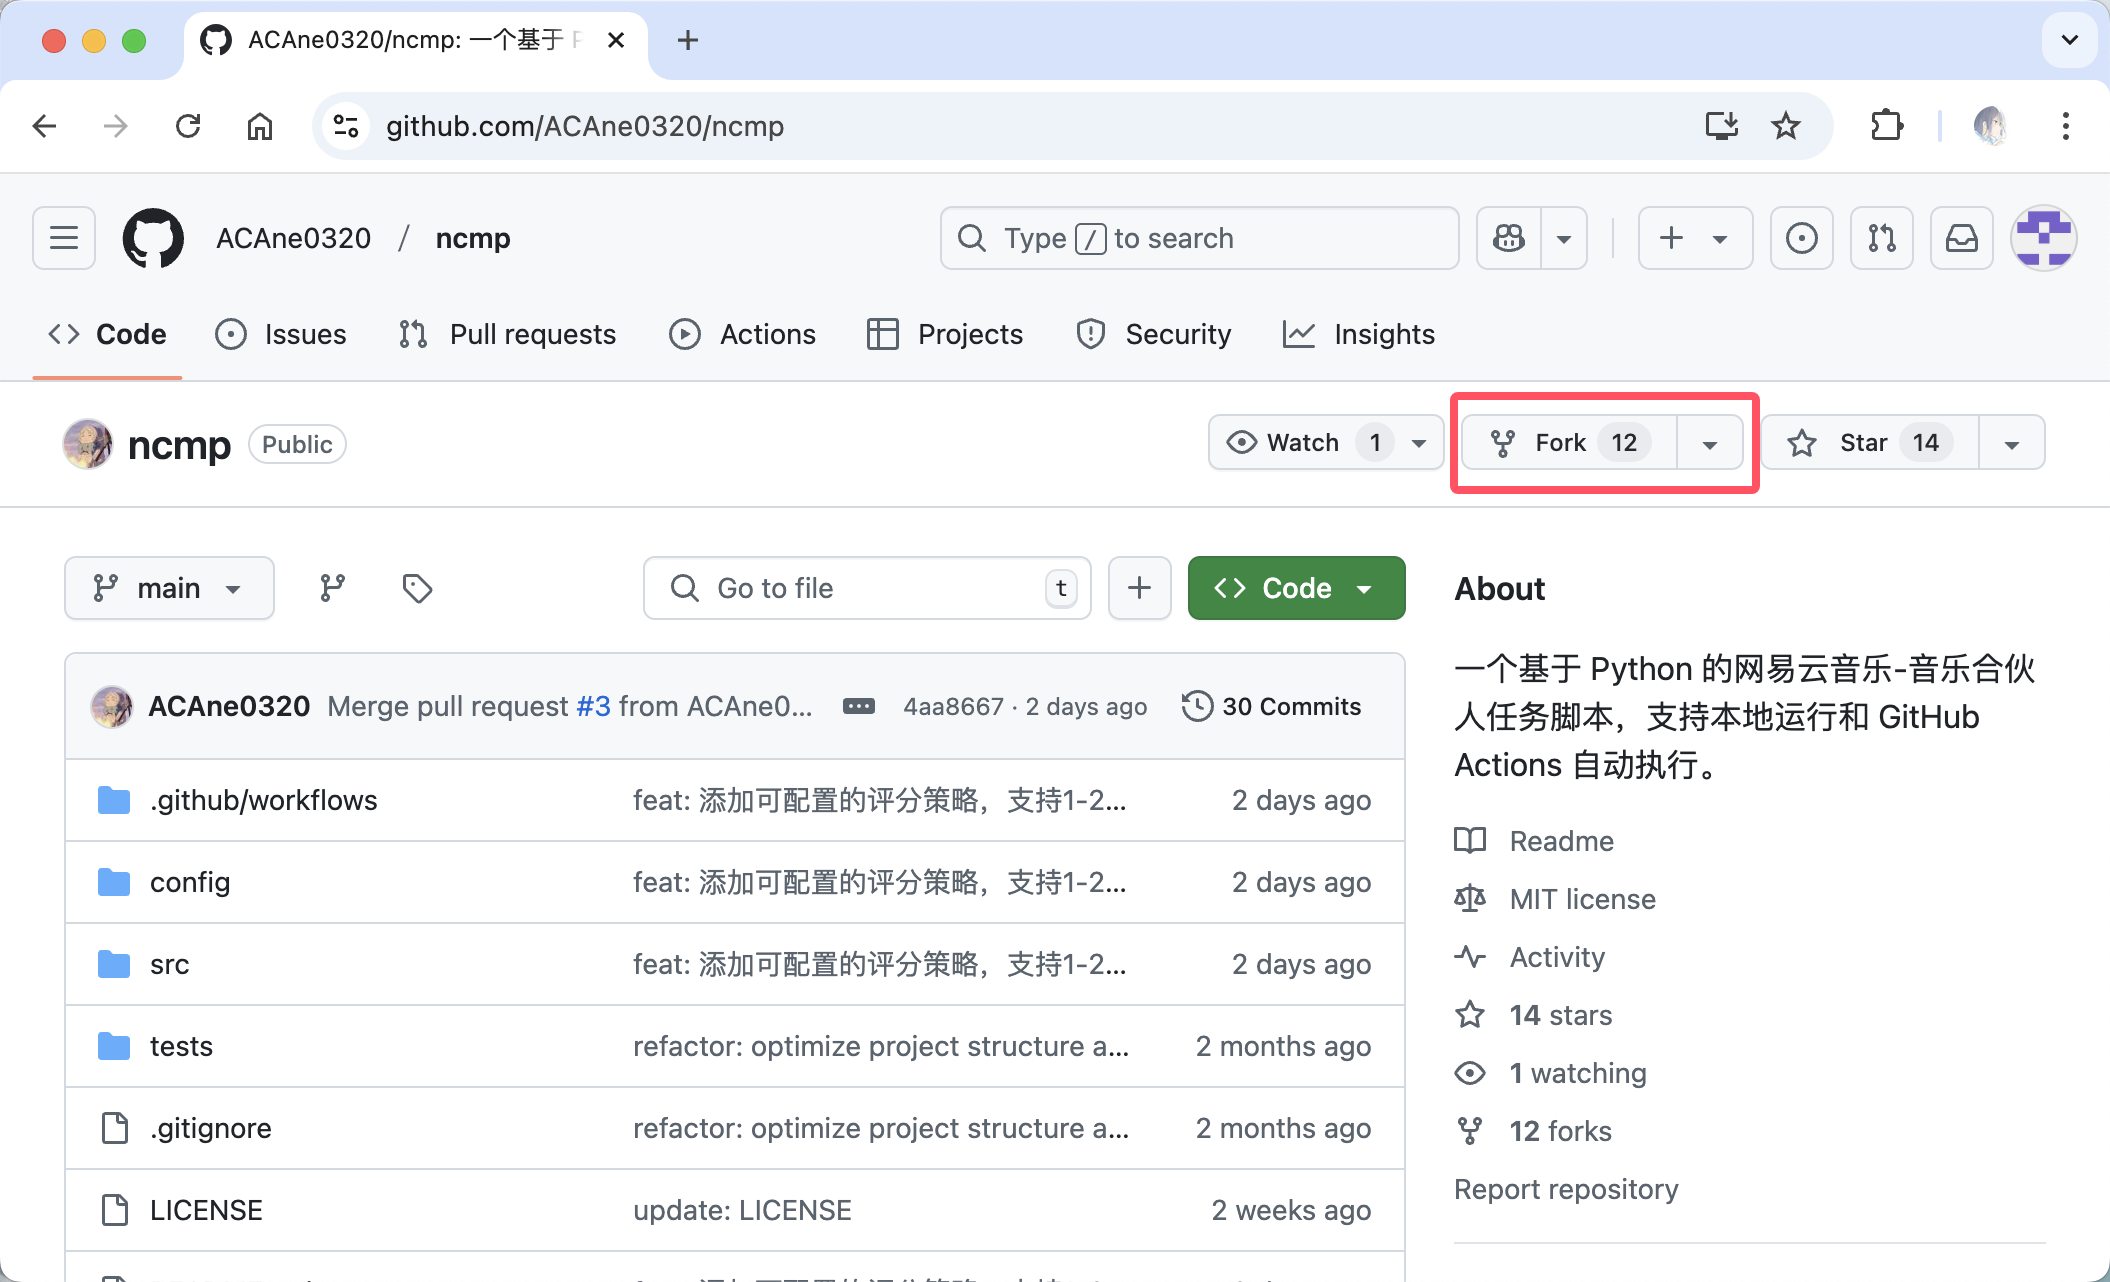Open the Chrome home page button
The height and width of the screenshot is (1282, 2110).
(x=260, y=126)
